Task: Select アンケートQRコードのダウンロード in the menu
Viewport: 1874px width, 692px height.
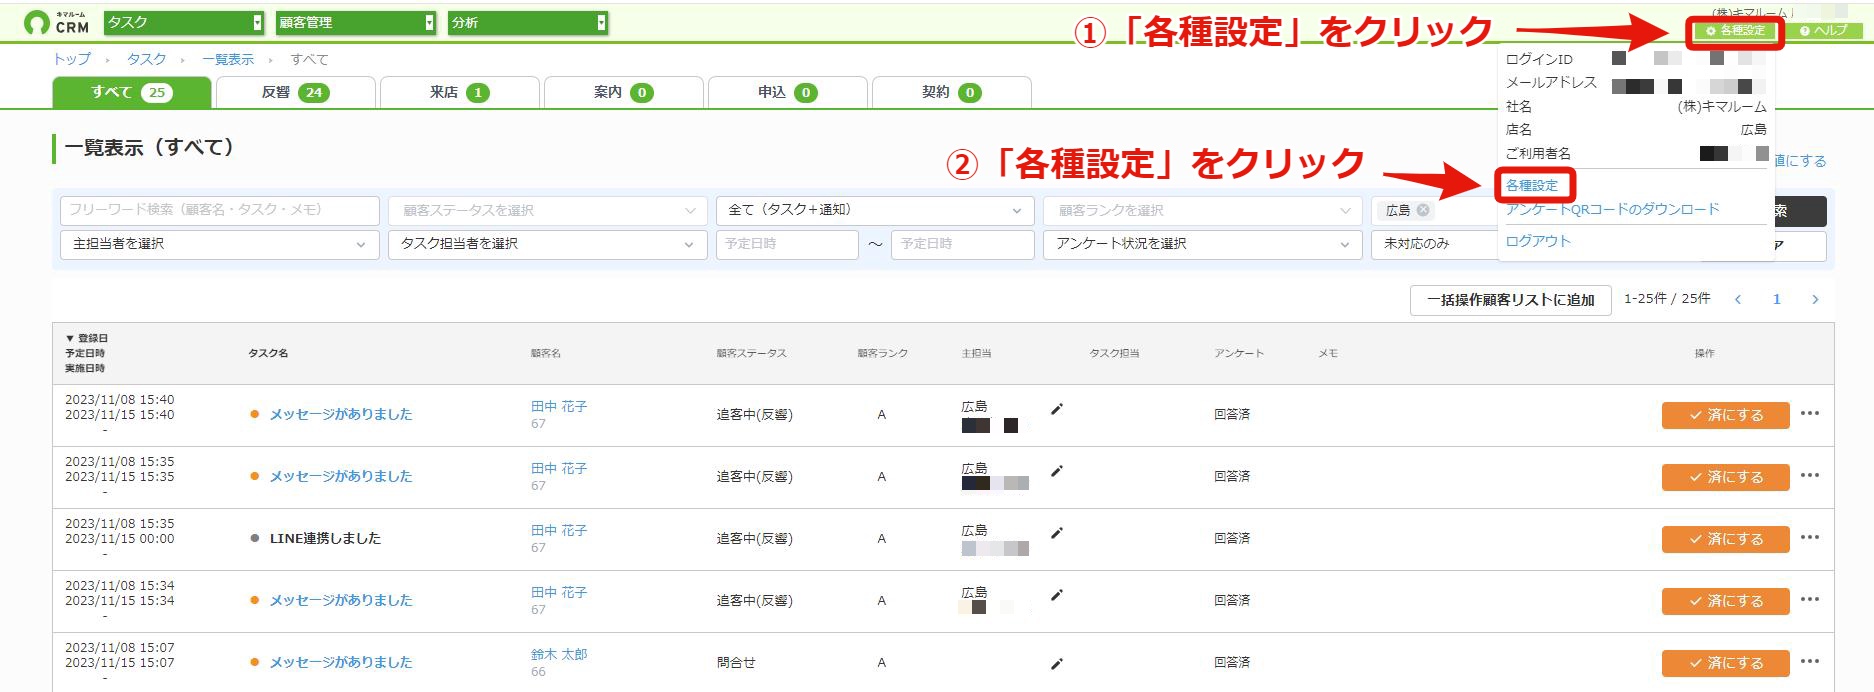Action: [1613, 209]
